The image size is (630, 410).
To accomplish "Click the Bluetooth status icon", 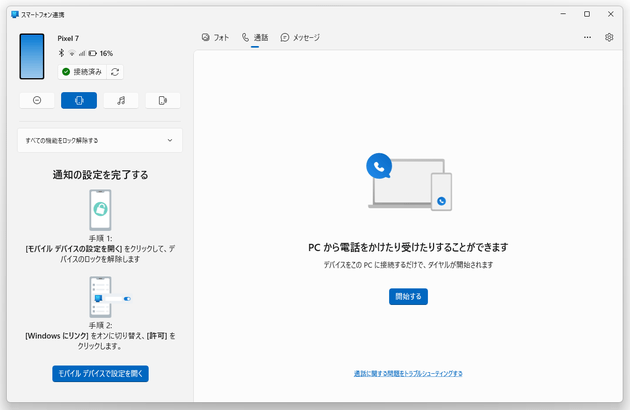I will 61,53.
